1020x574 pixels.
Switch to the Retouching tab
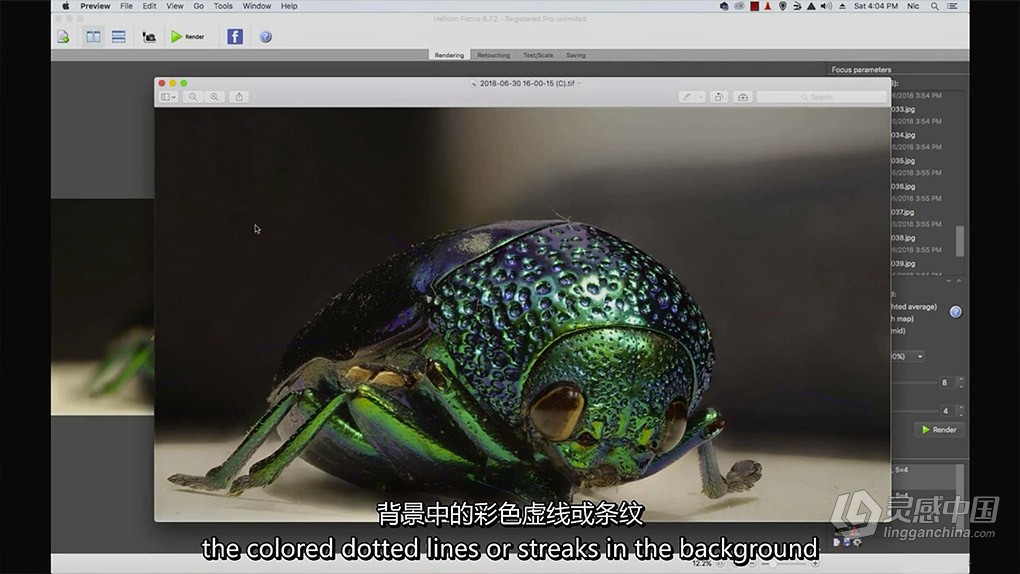click(494, 55)
